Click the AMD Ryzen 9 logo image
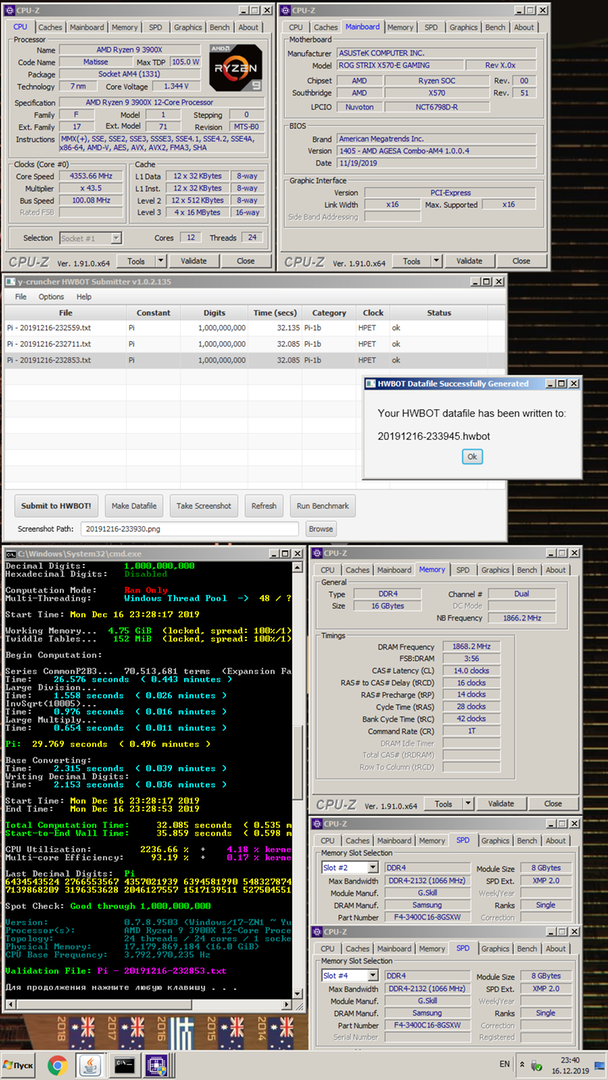This screenshot has height=1080, width=608. click(236, 67)
